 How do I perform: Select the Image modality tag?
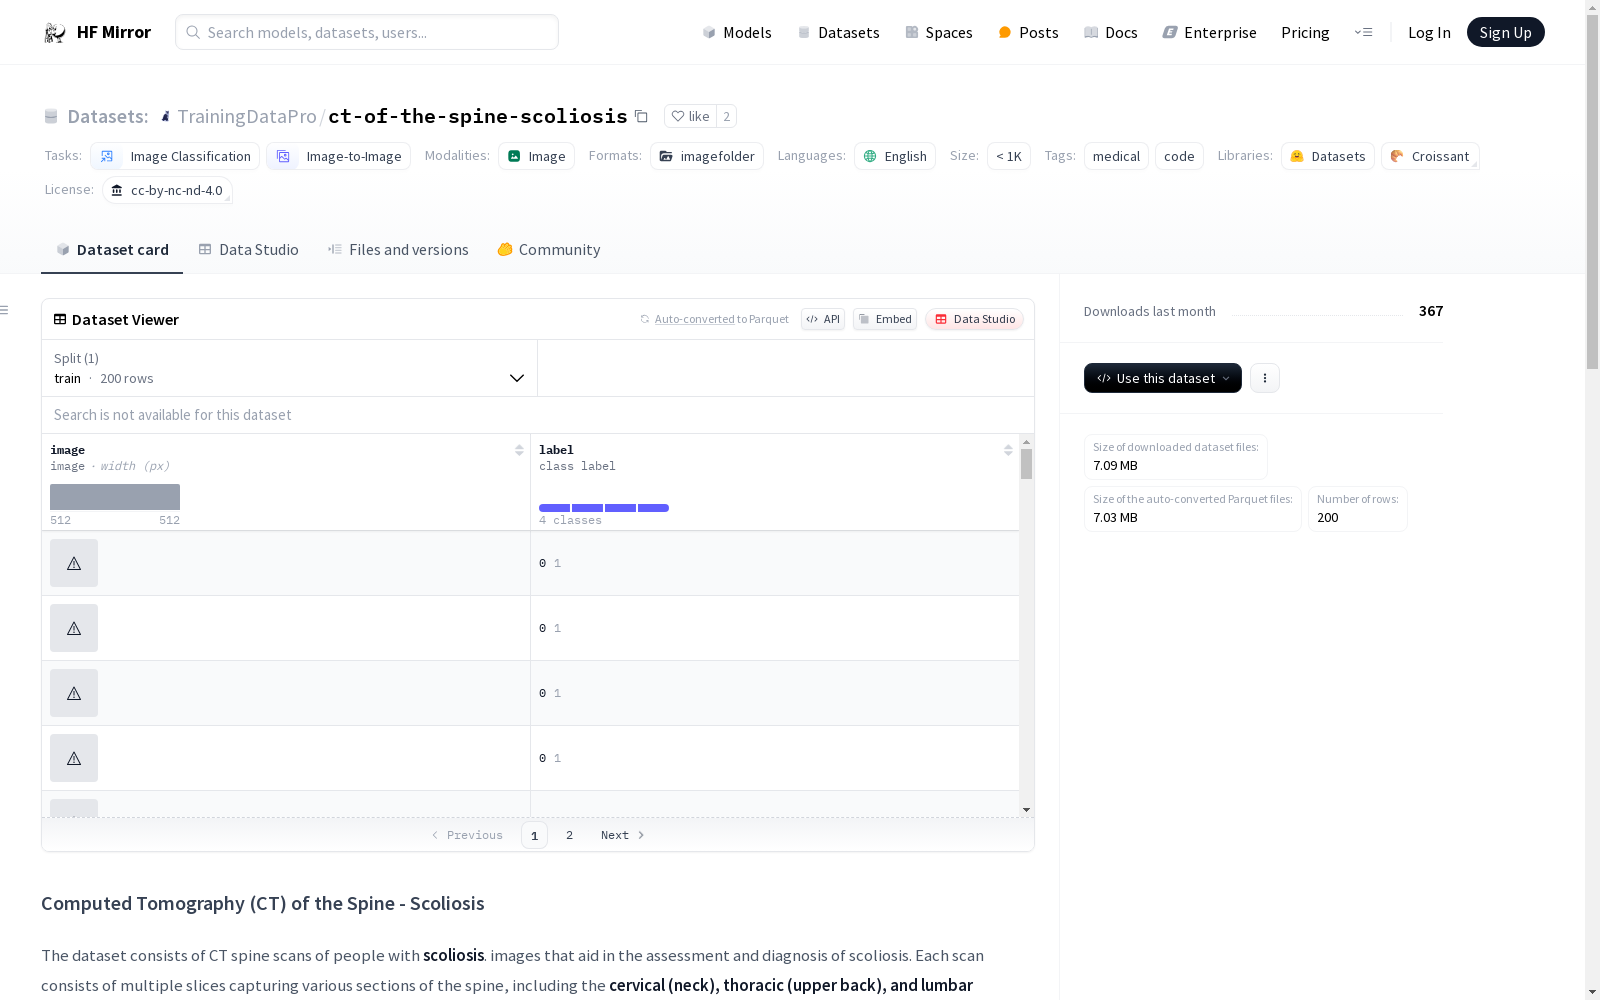click(x=536, y=156)
